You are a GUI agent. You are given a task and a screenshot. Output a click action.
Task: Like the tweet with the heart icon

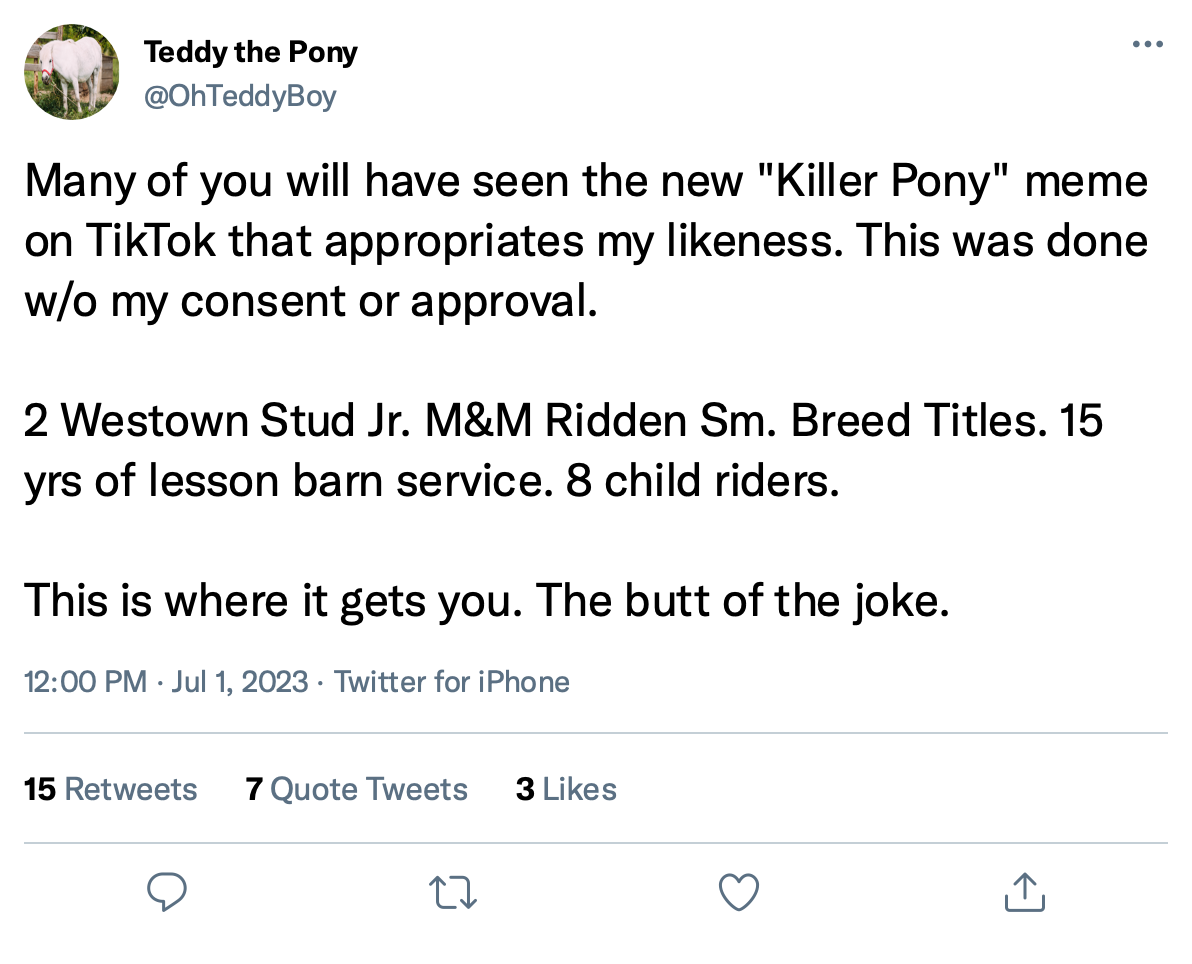(x=740, y=891)
